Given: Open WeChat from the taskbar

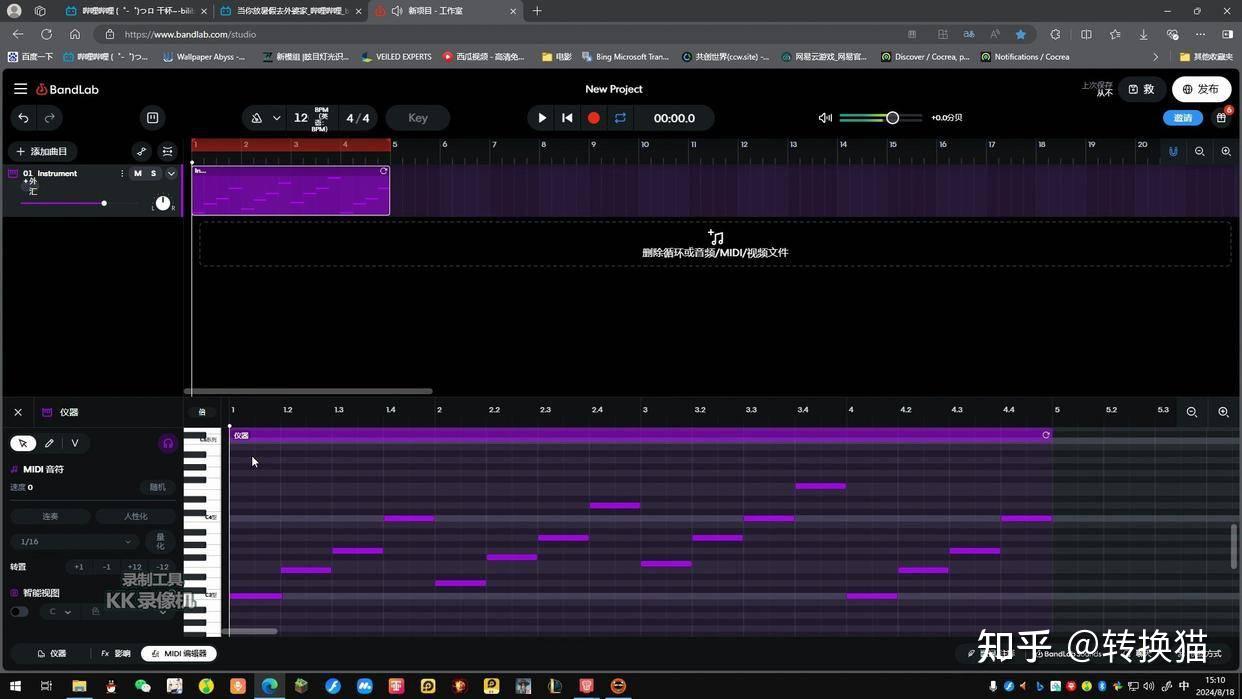Looking at the screenshot, I should click(143, 686).
